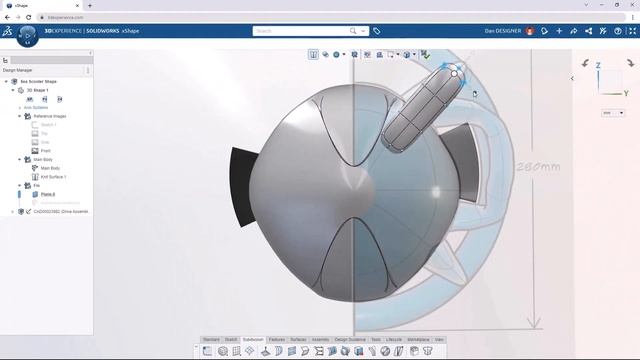
Task: Select the Main Body feature item
Action: (x=50, y=168)
